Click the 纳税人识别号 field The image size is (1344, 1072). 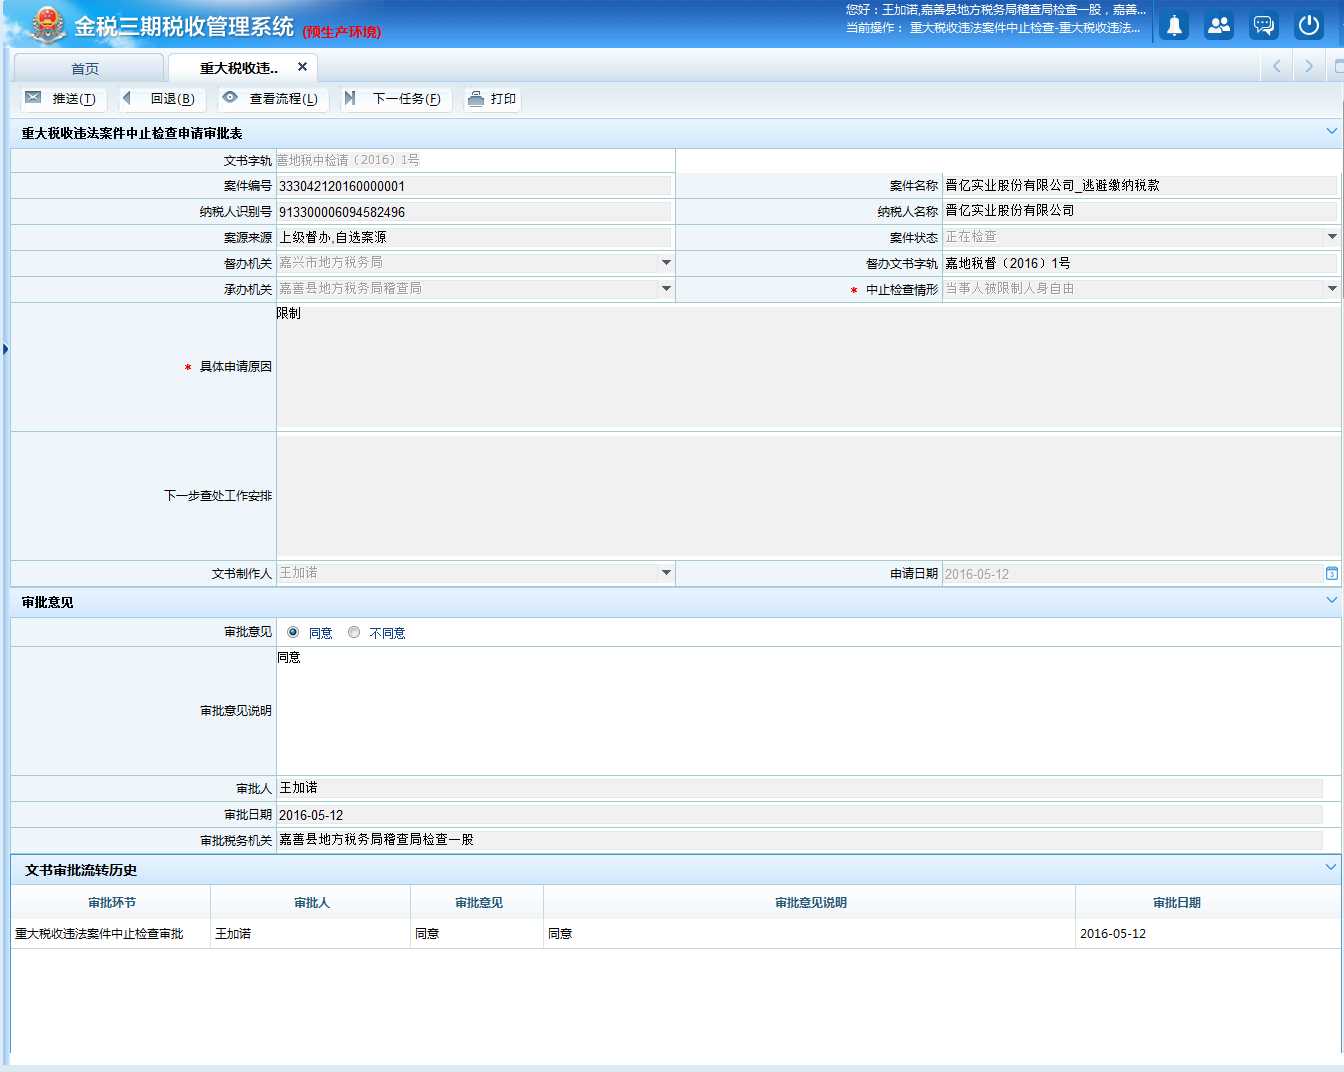(474, 212)
